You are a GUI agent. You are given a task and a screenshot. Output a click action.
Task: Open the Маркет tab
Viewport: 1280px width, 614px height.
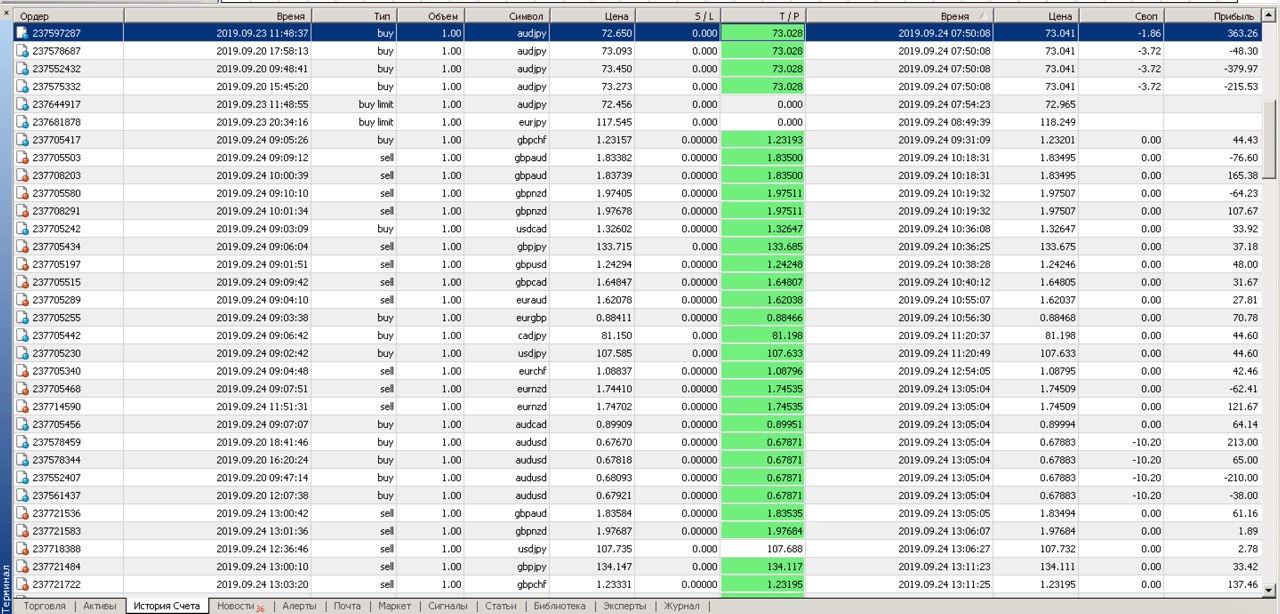[x=395, y=606]
